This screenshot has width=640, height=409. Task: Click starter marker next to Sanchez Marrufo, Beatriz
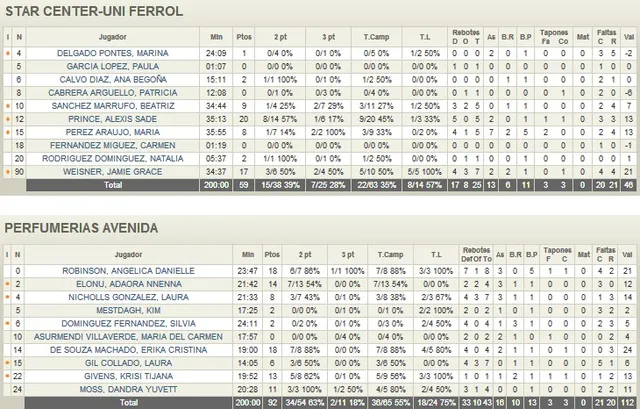click(x=7, y=105)
